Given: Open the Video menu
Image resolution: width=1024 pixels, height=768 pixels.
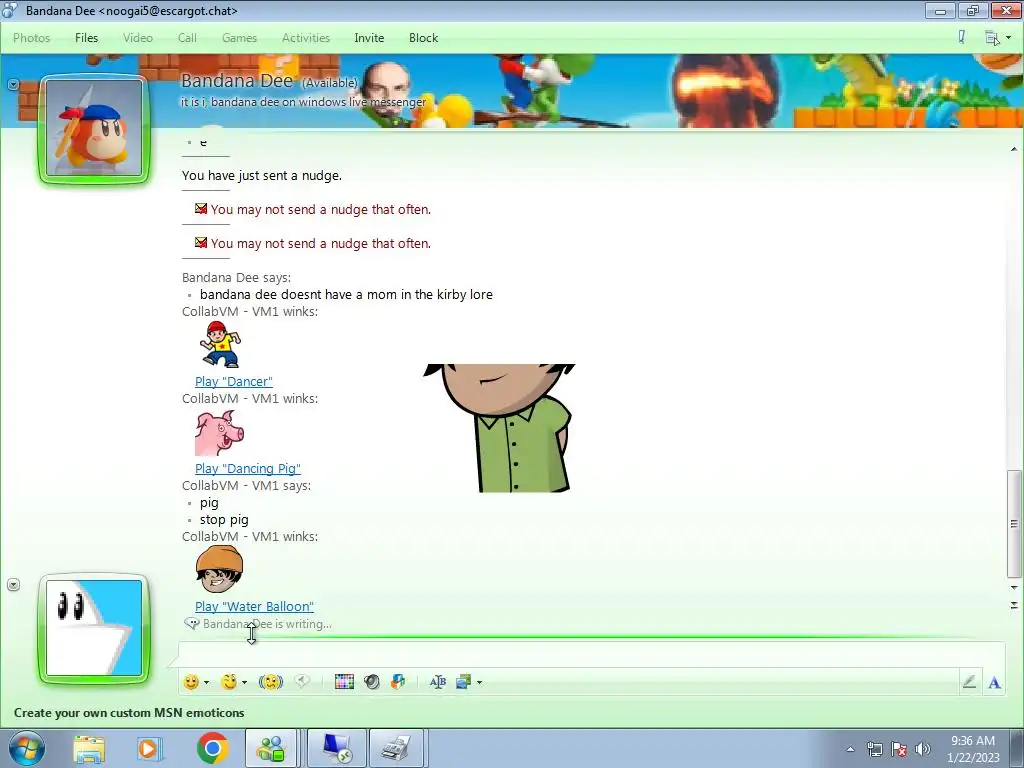Looking at the screenshot, I should click(138, 38).
